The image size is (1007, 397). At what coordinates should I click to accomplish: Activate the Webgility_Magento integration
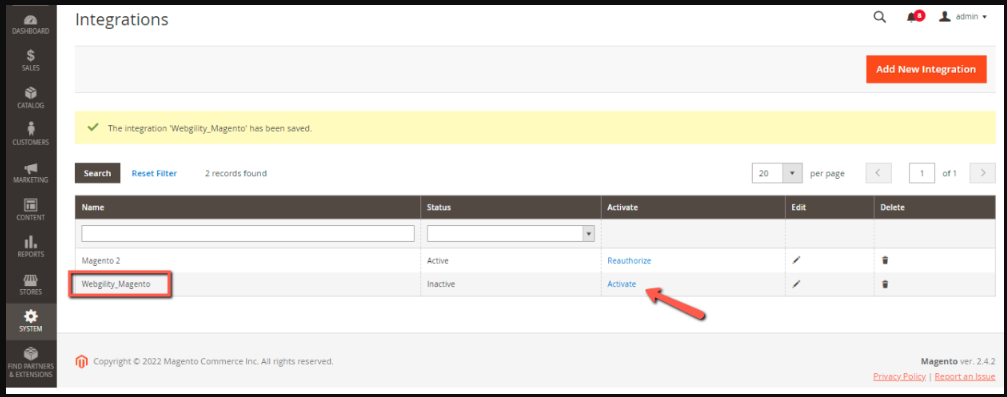(x=622, y=284)
